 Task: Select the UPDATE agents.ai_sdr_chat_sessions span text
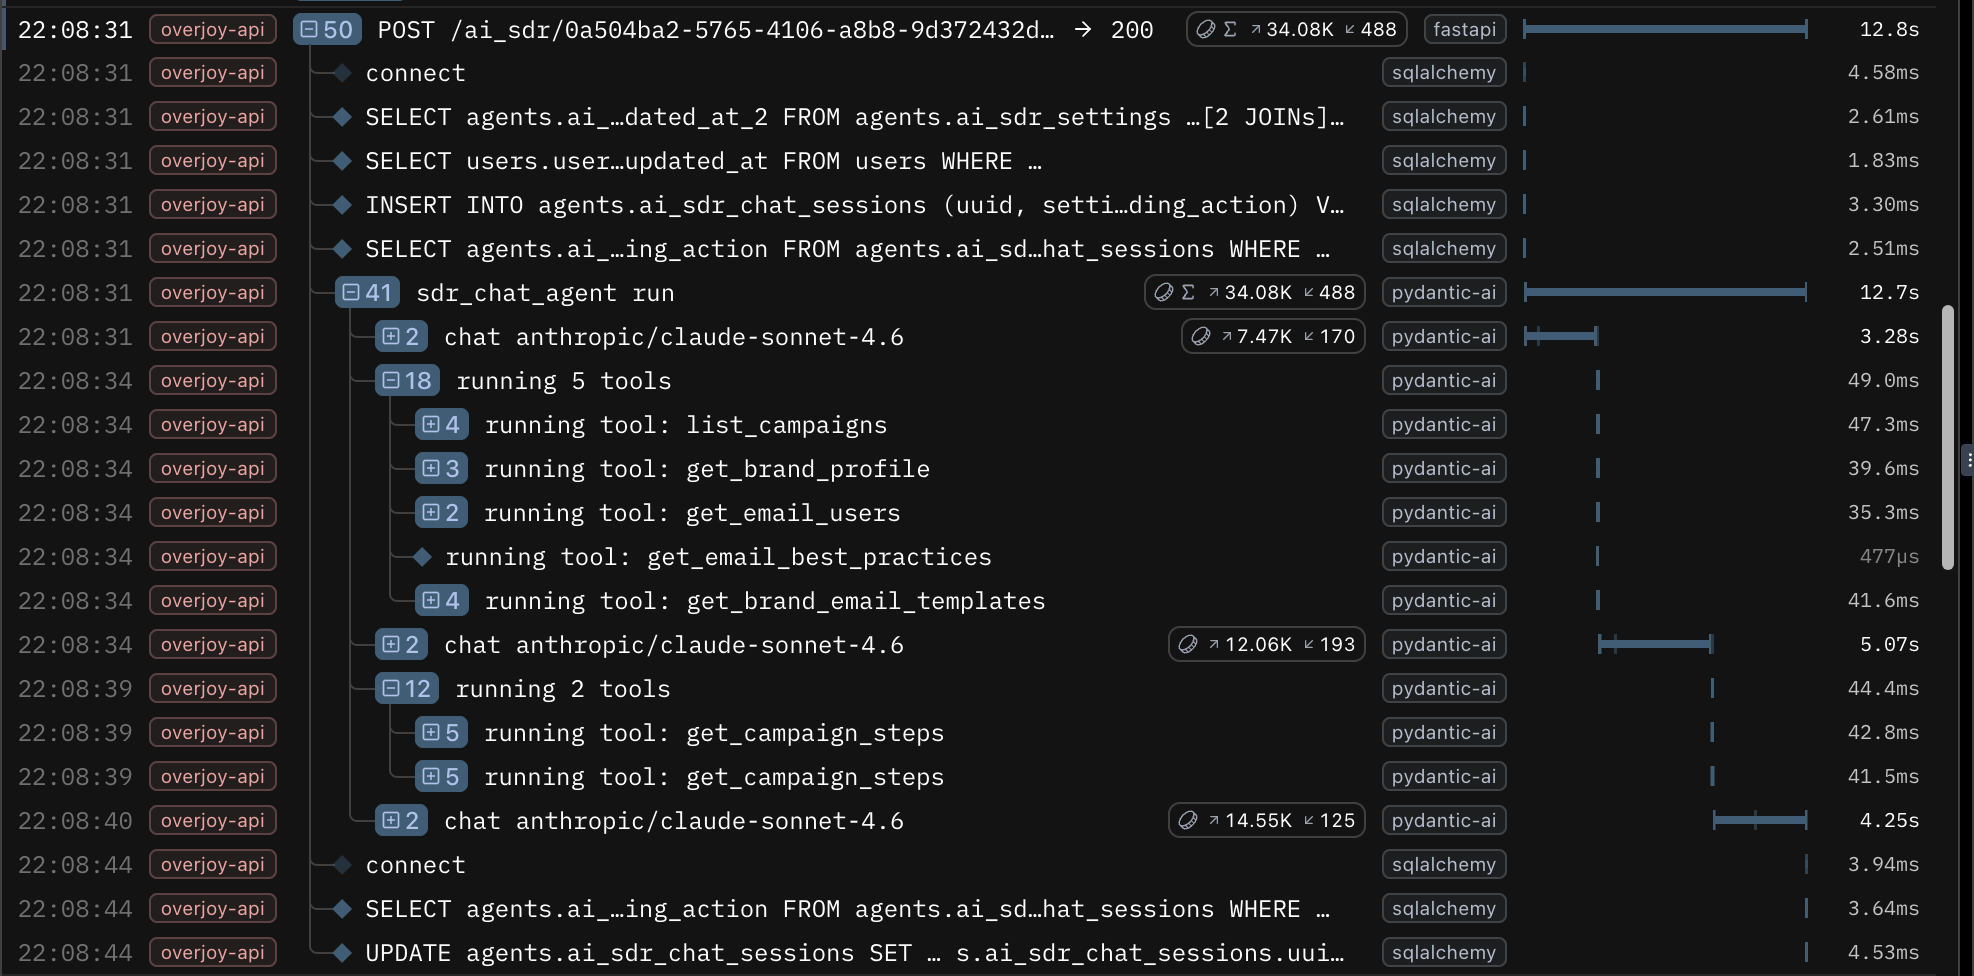point(855,953)
